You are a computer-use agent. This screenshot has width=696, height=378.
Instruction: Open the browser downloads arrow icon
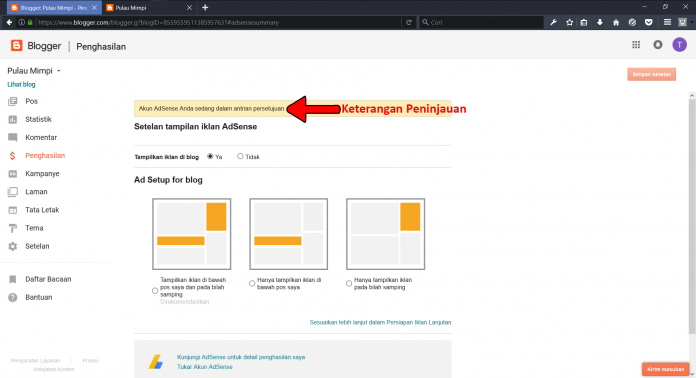(600, 22)
